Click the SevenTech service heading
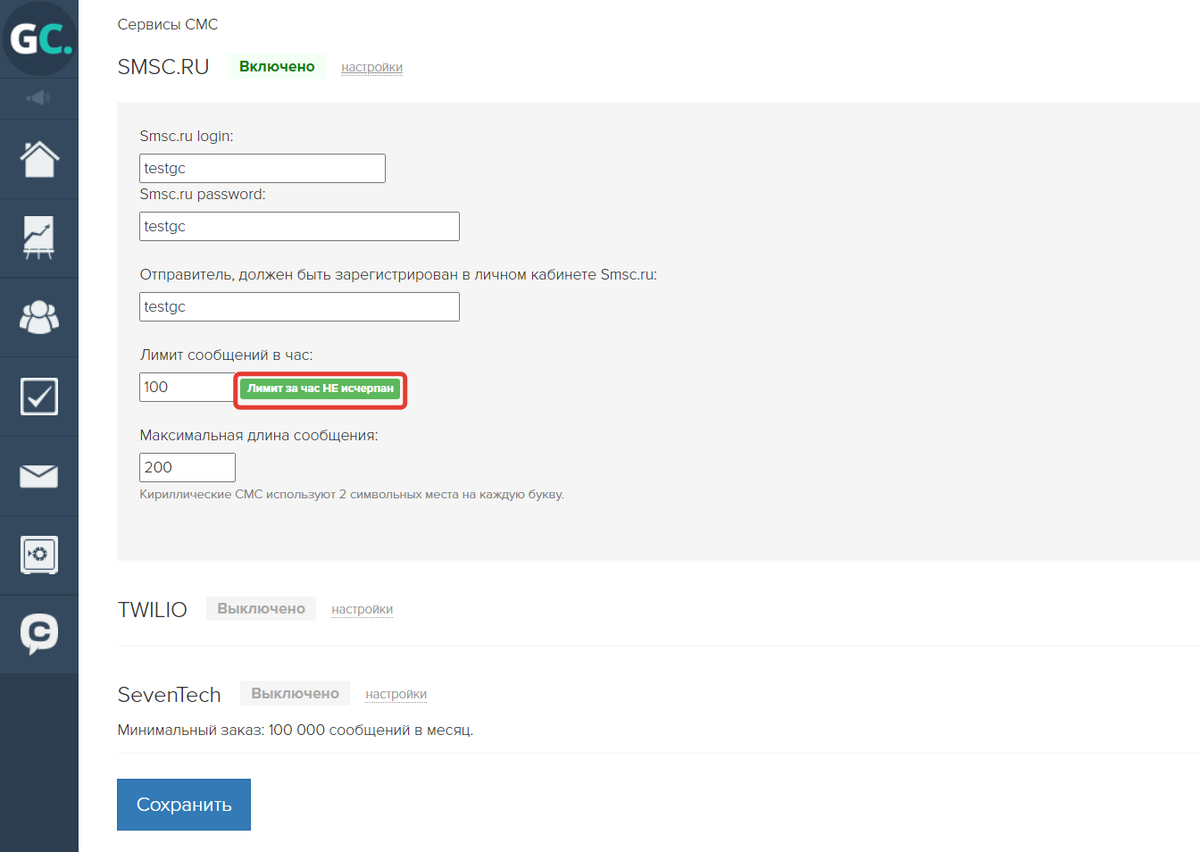The height and width of the screenshot is (852, 1200). pos(169,695)
